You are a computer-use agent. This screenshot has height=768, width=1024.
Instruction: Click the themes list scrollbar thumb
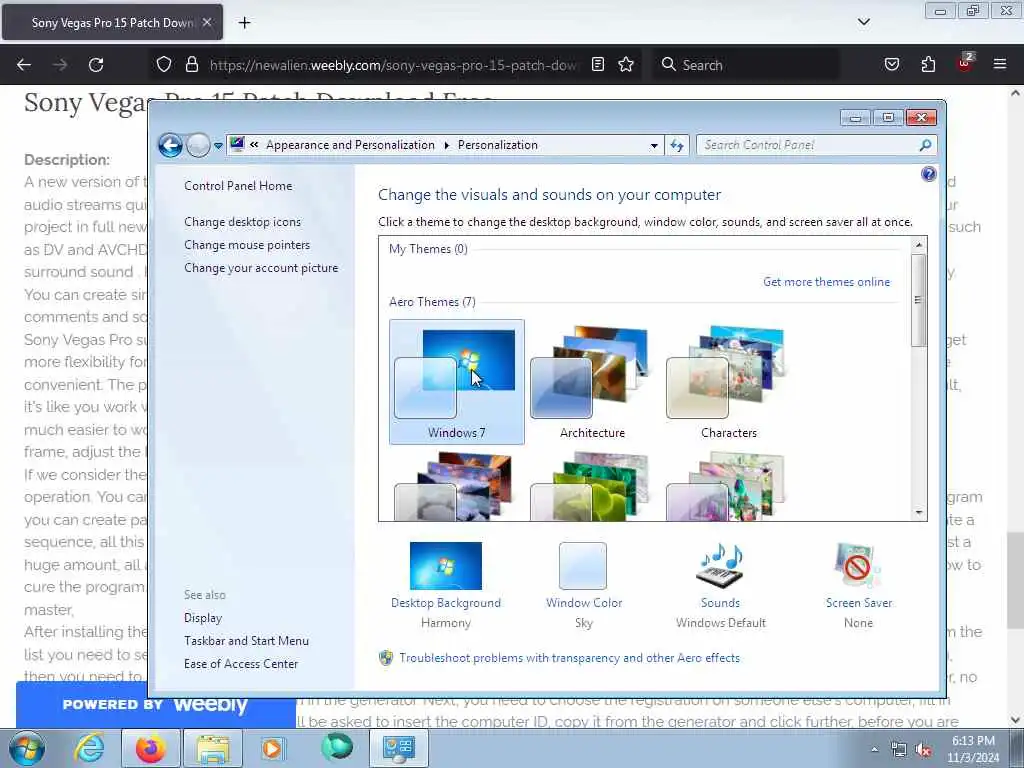(918, 300)
